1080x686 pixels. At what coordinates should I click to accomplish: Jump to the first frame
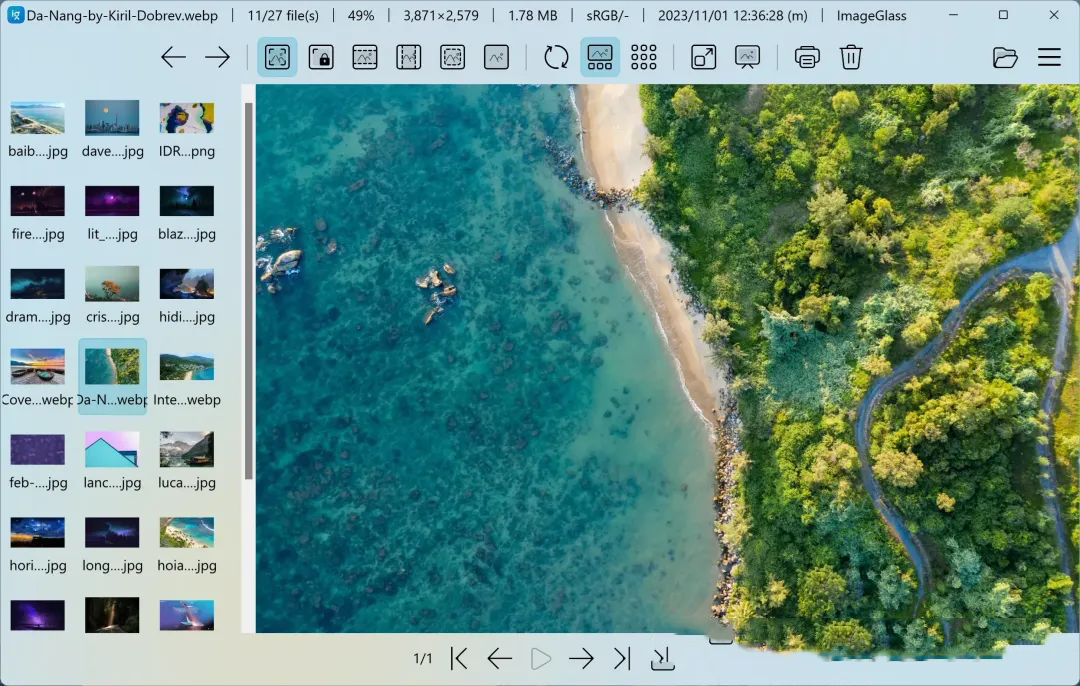(x=459, y=658)
